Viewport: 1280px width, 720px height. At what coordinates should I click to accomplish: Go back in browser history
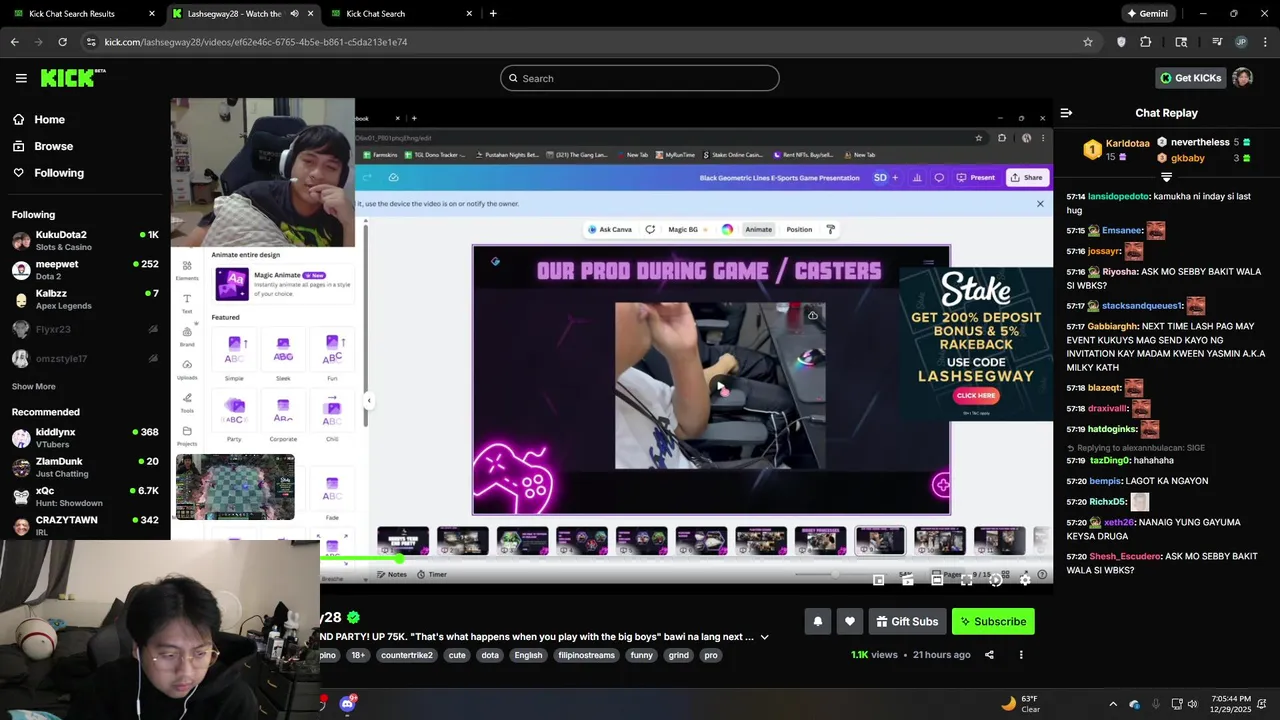(14, 42)
